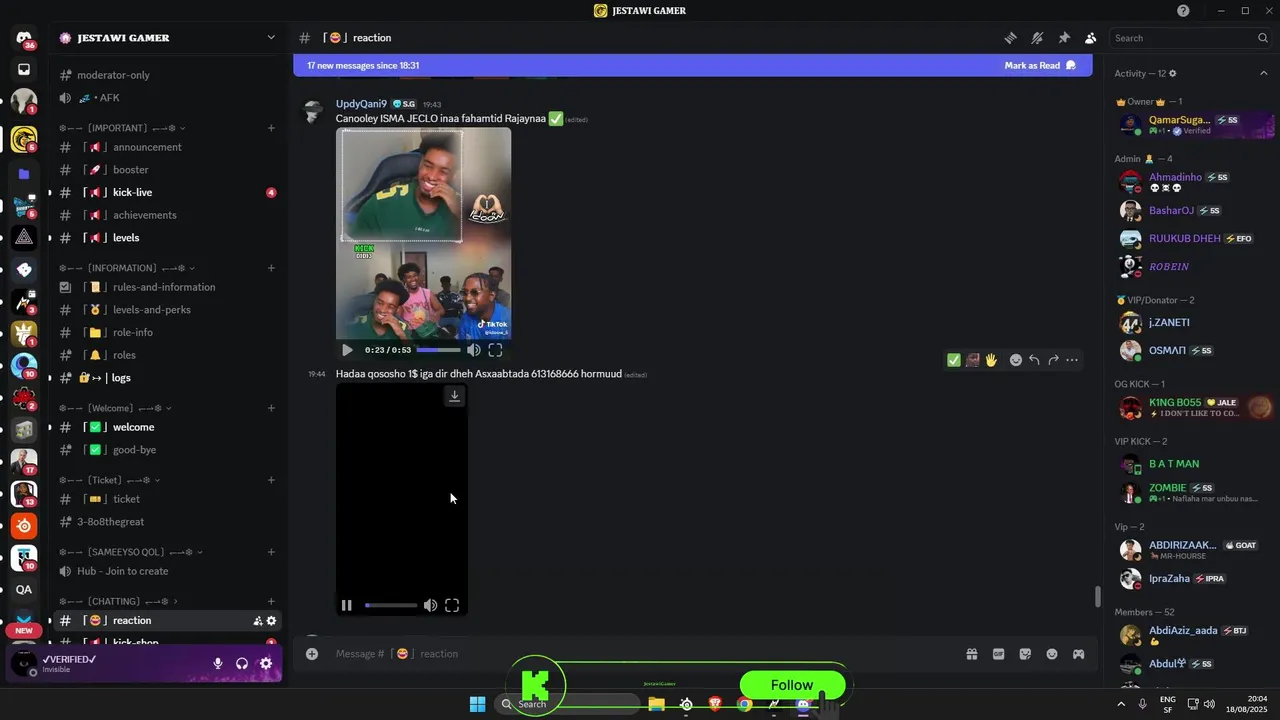
Task: Create channel in IMPORTANT category plus
Action: (271, 128)
